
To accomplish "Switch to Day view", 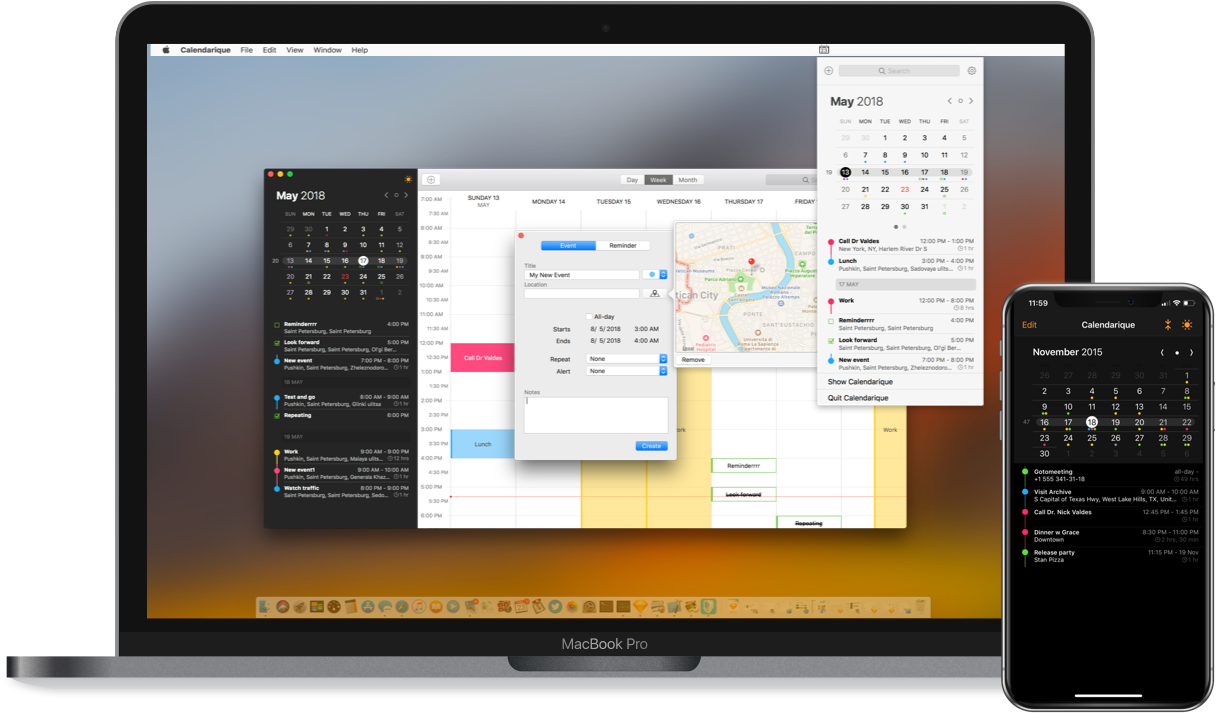I will [632, 180].
